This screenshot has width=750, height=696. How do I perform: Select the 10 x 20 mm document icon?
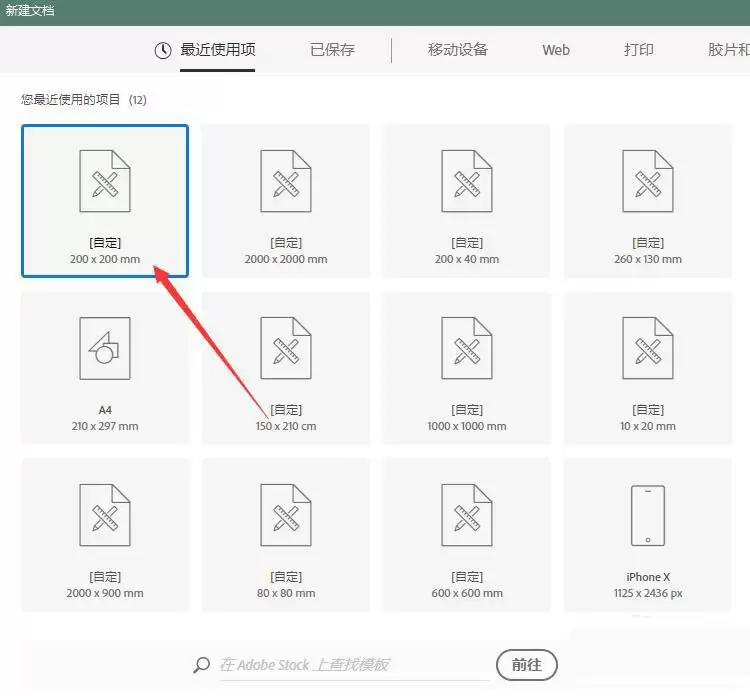click(648, 348)
